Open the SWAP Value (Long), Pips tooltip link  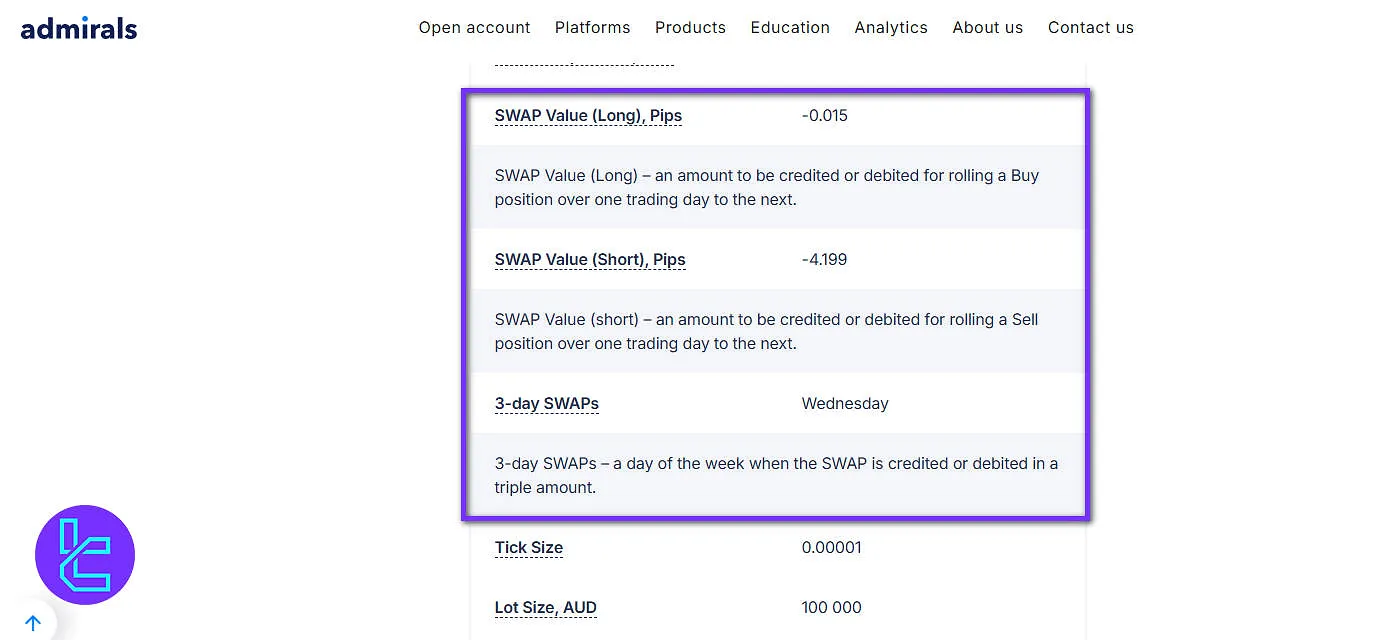point(588,115)
